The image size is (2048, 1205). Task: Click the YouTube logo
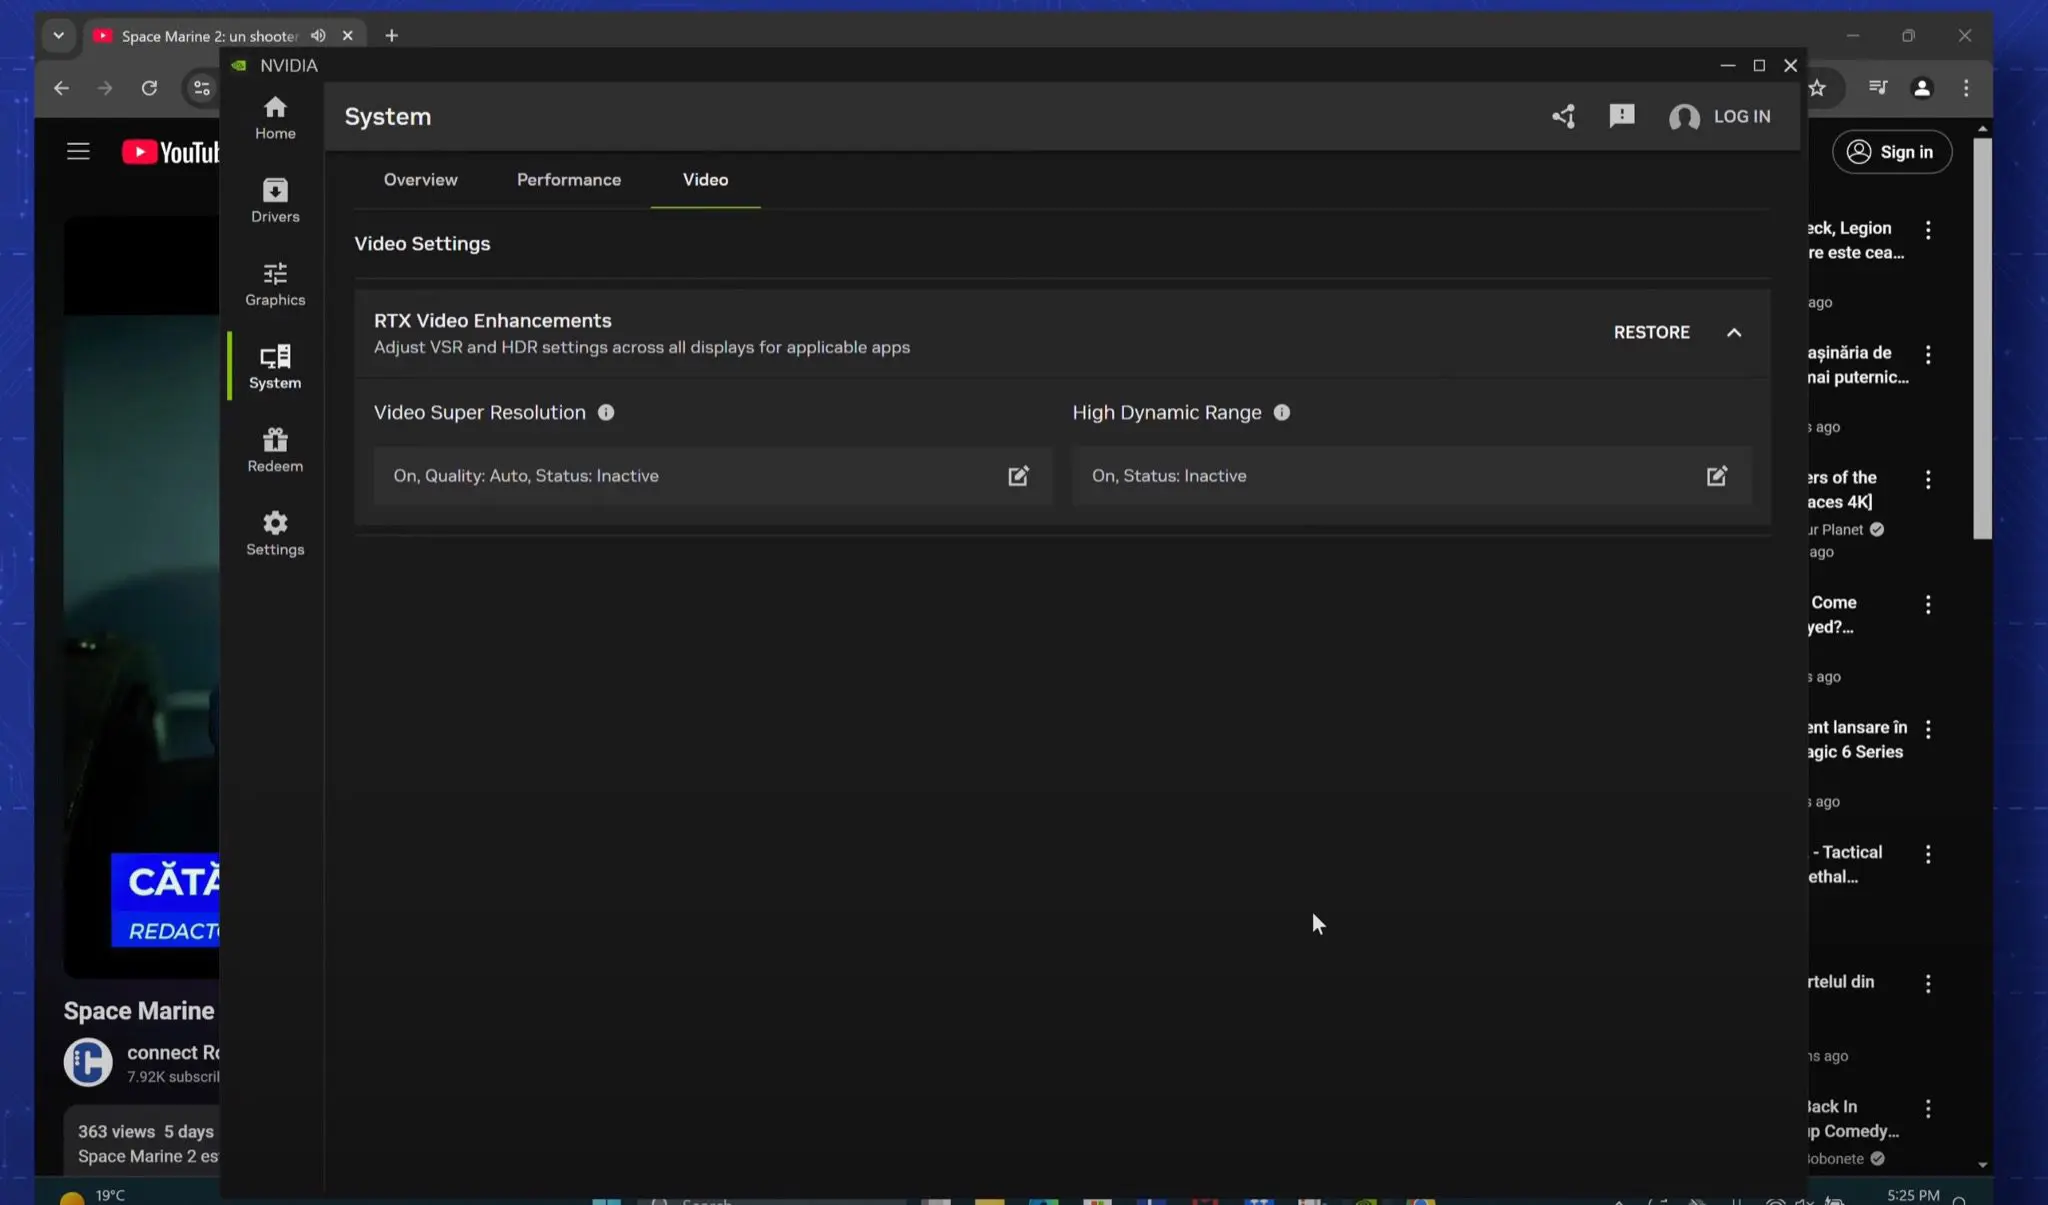[170, 152]
